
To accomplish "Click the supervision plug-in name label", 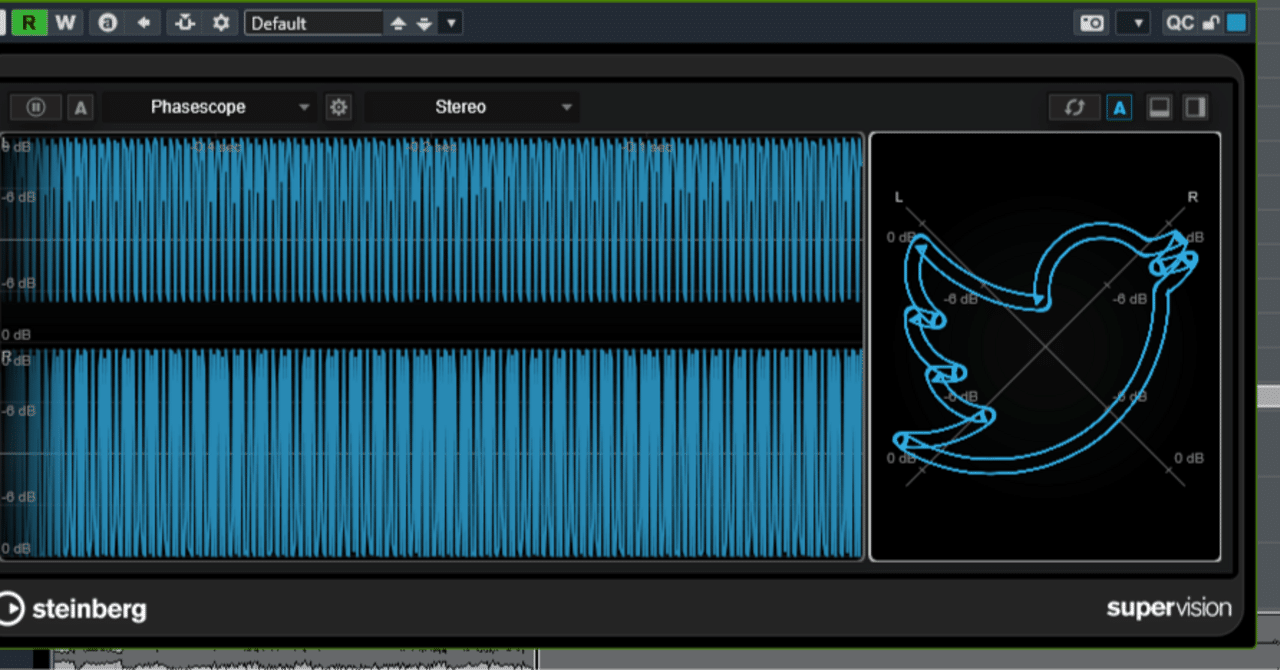I will coord(1168,607).
